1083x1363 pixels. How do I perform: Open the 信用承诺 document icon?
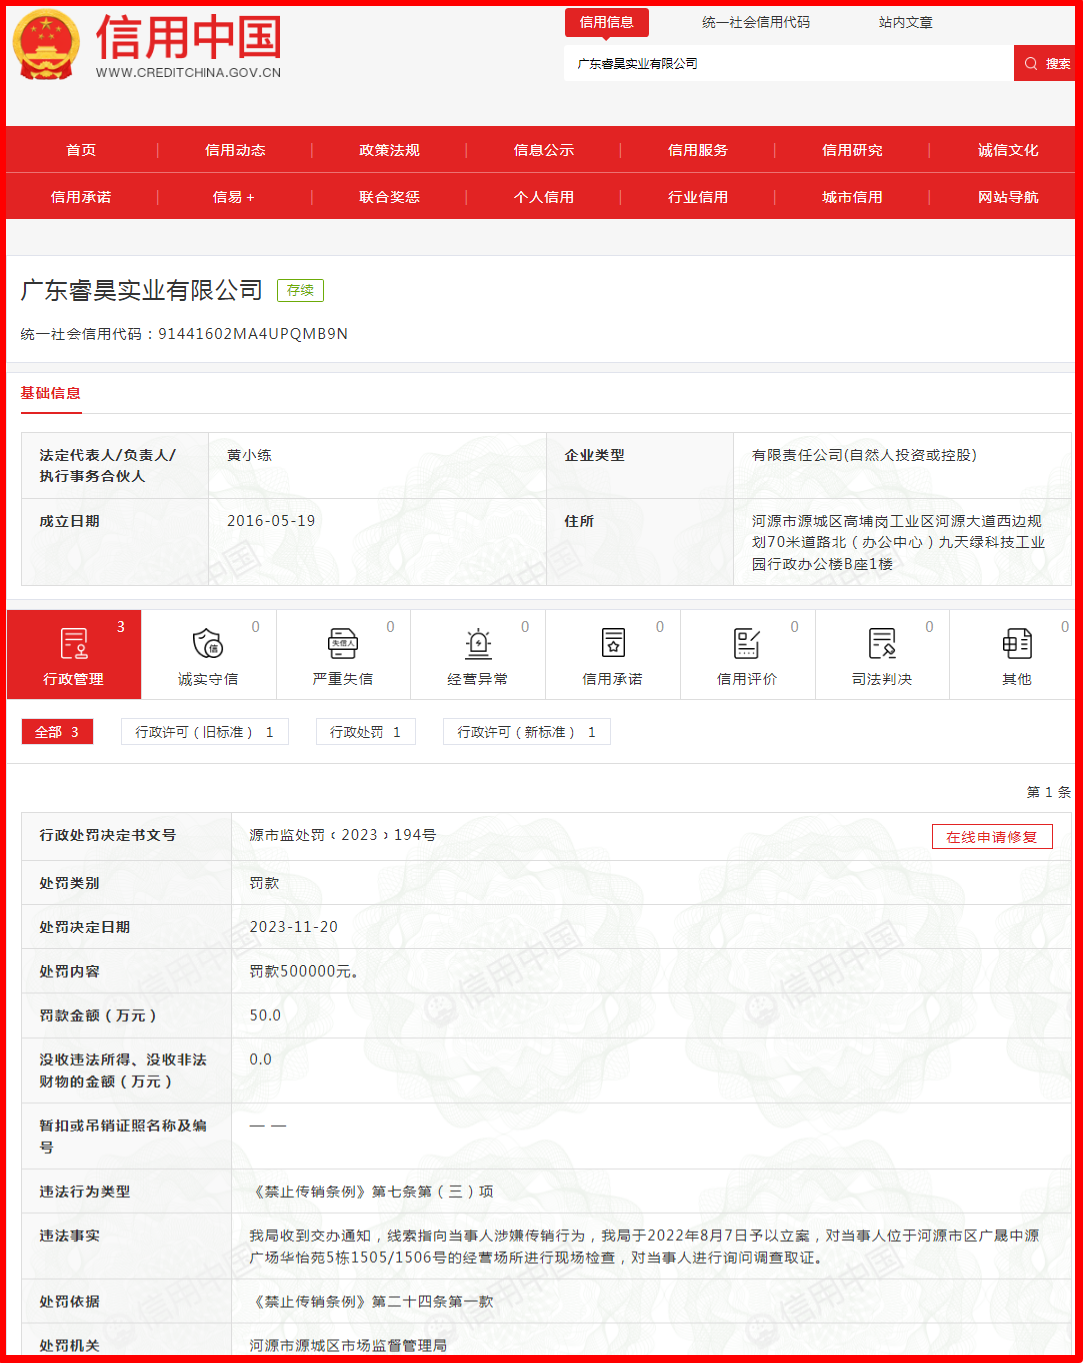(613, 643)
